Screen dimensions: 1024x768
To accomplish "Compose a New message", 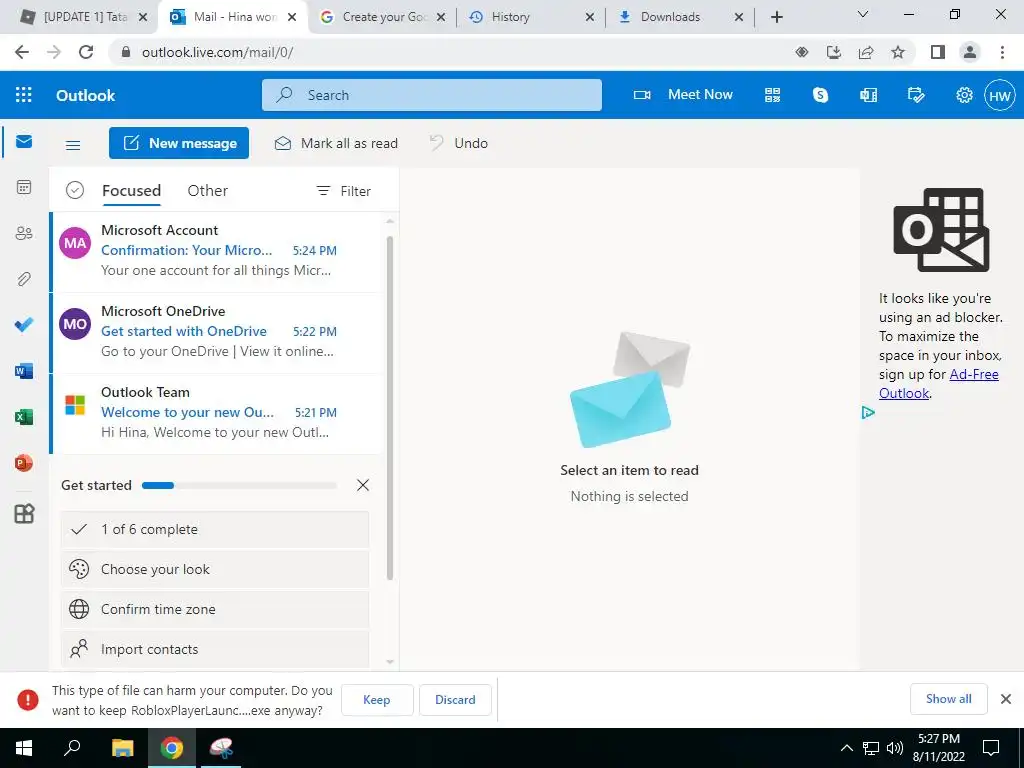I will click(x=179, y=143).
